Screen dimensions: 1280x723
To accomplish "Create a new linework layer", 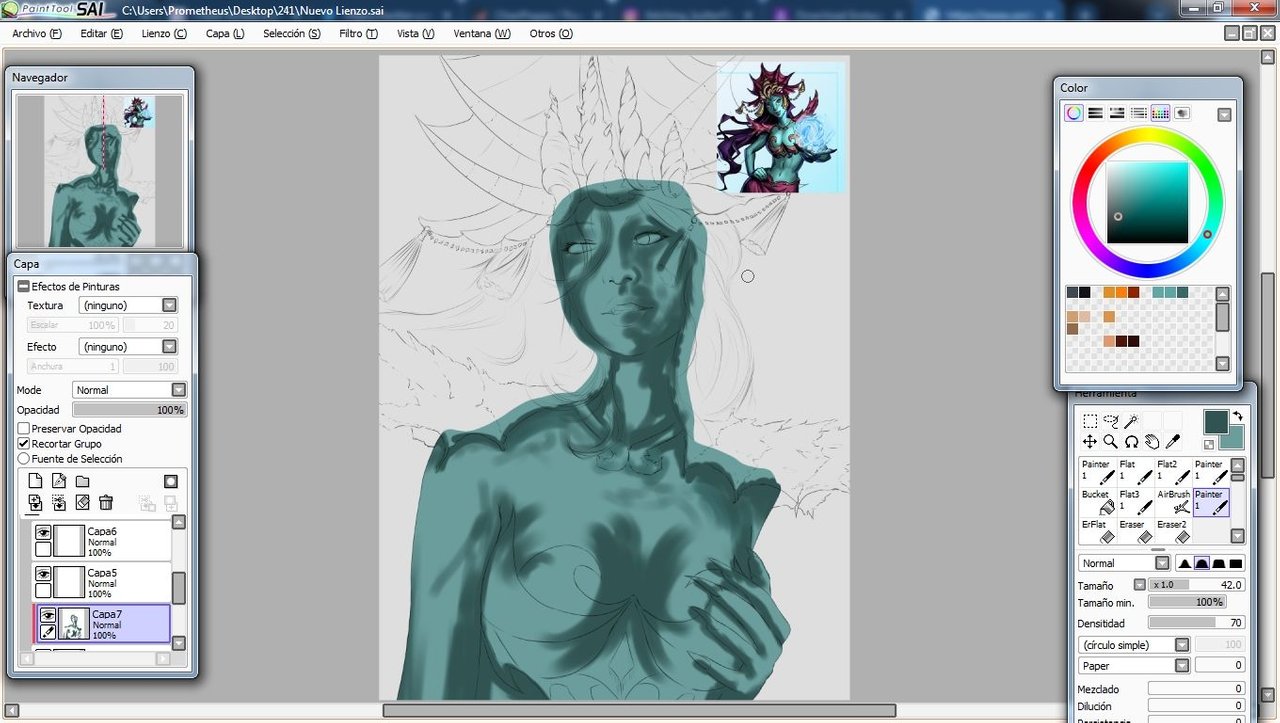I will [x=59, y=481].
